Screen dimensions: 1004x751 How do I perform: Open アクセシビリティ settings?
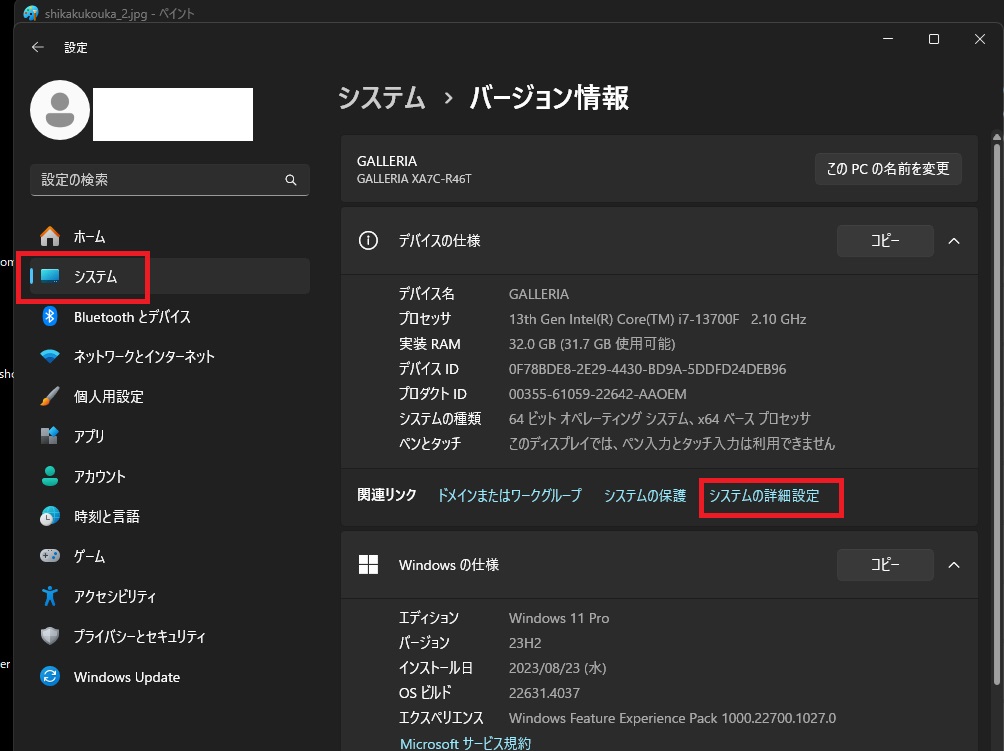click(170, 596)
